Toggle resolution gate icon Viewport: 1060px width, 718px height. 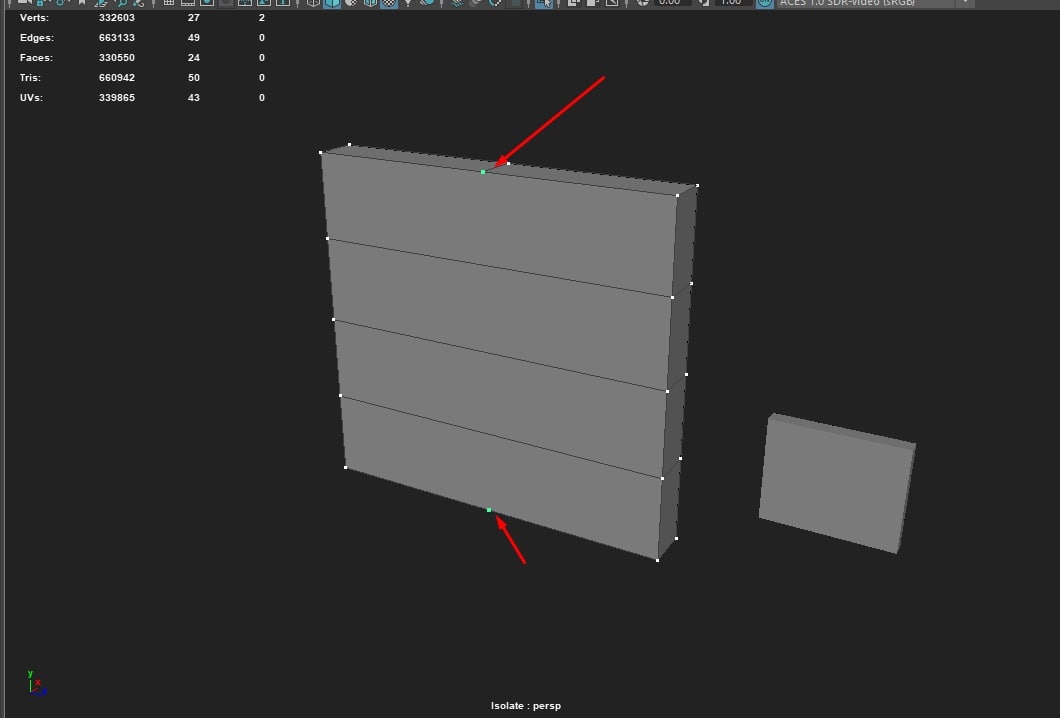tap(206, 3)
